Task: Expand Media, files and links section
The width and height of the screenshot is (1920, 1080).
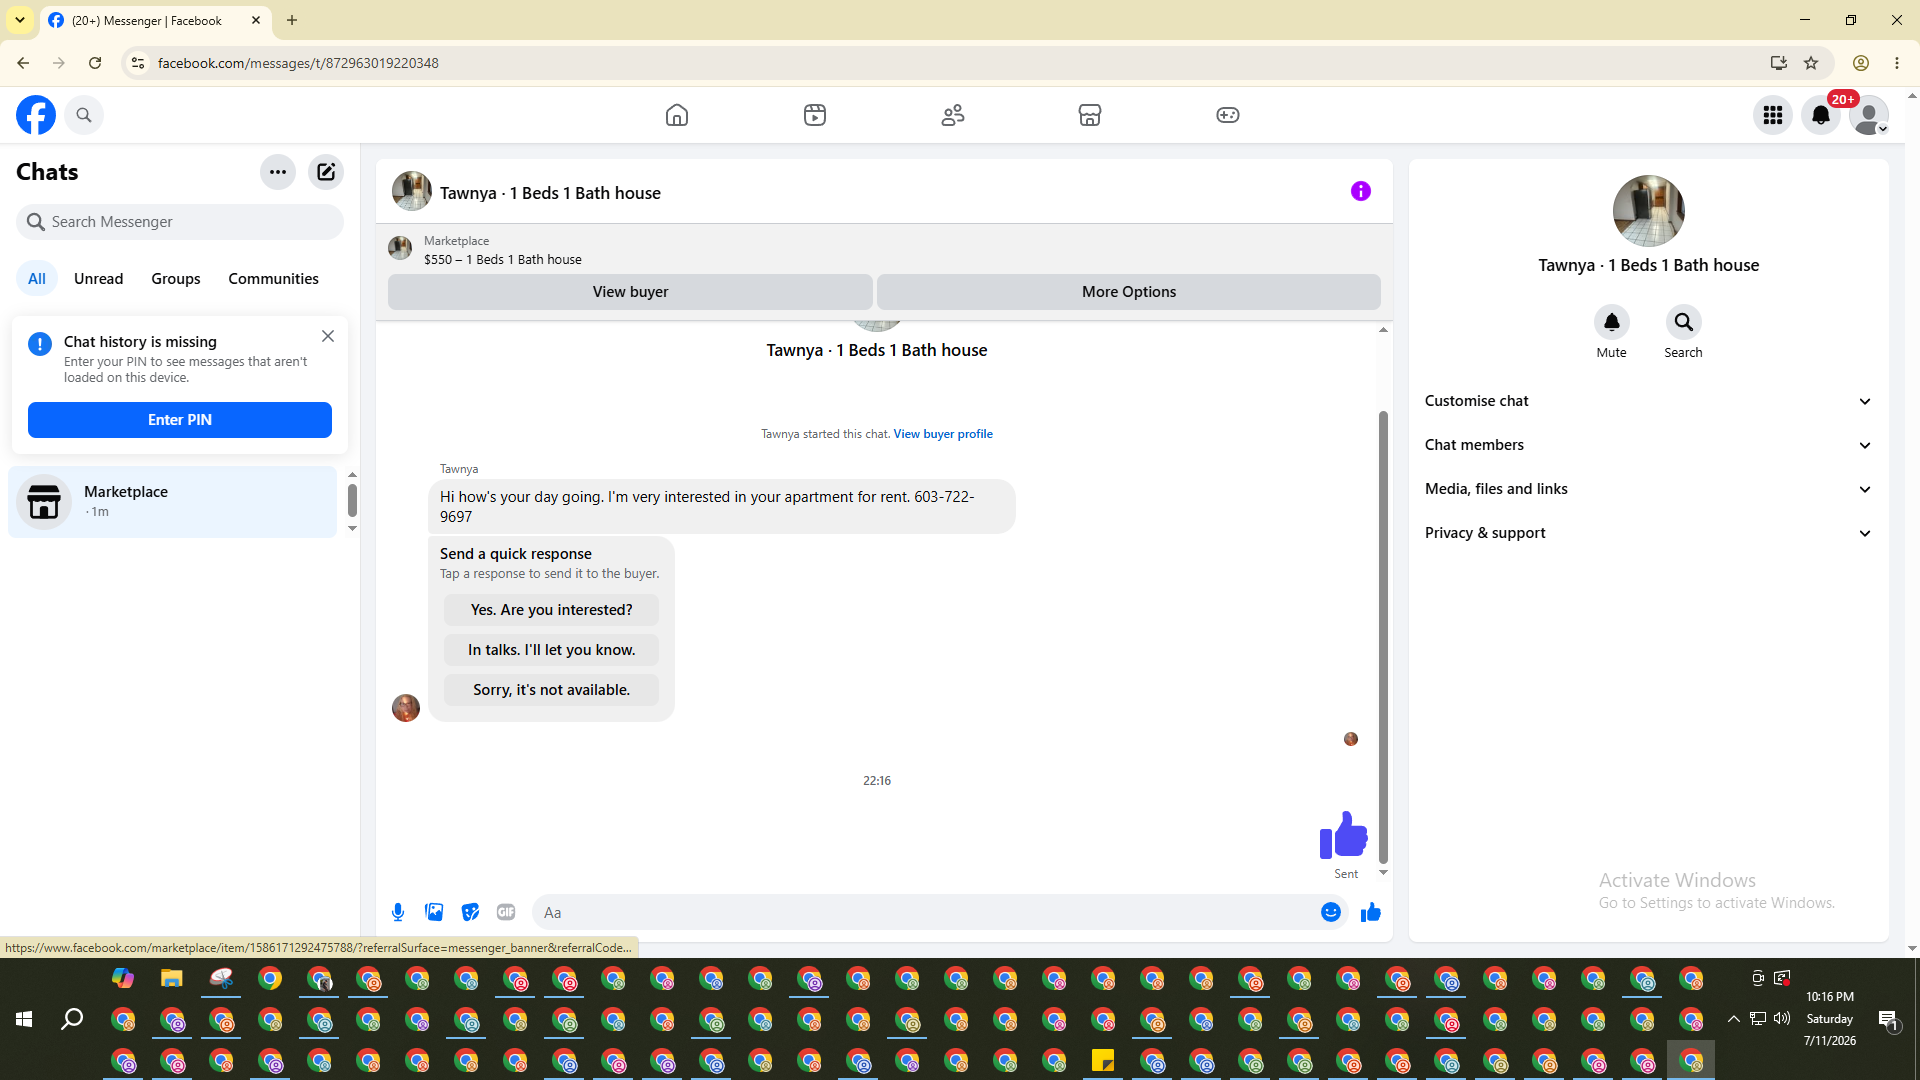Action: click(1649, 489)
